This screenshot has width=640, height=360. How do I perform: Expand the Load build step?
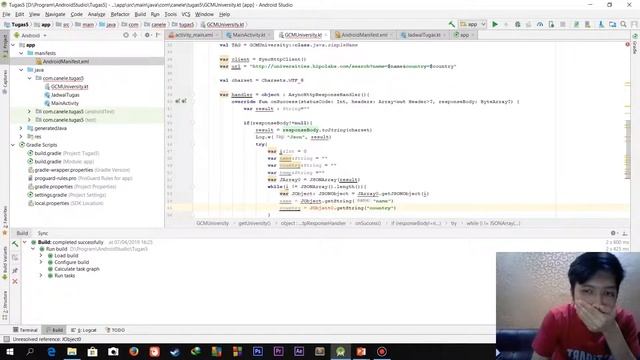coord(41,256)
